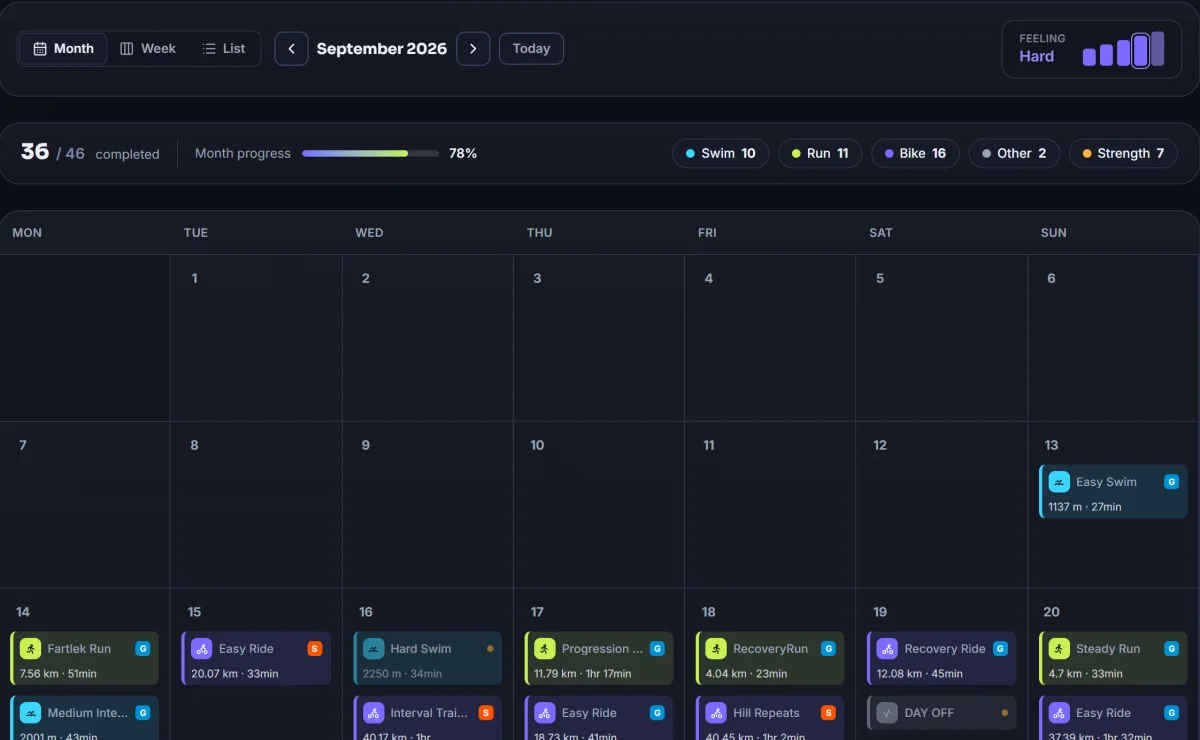
Task: Click Garmin badge on Fartlek Run card
Action: click(x=143, y=649)
